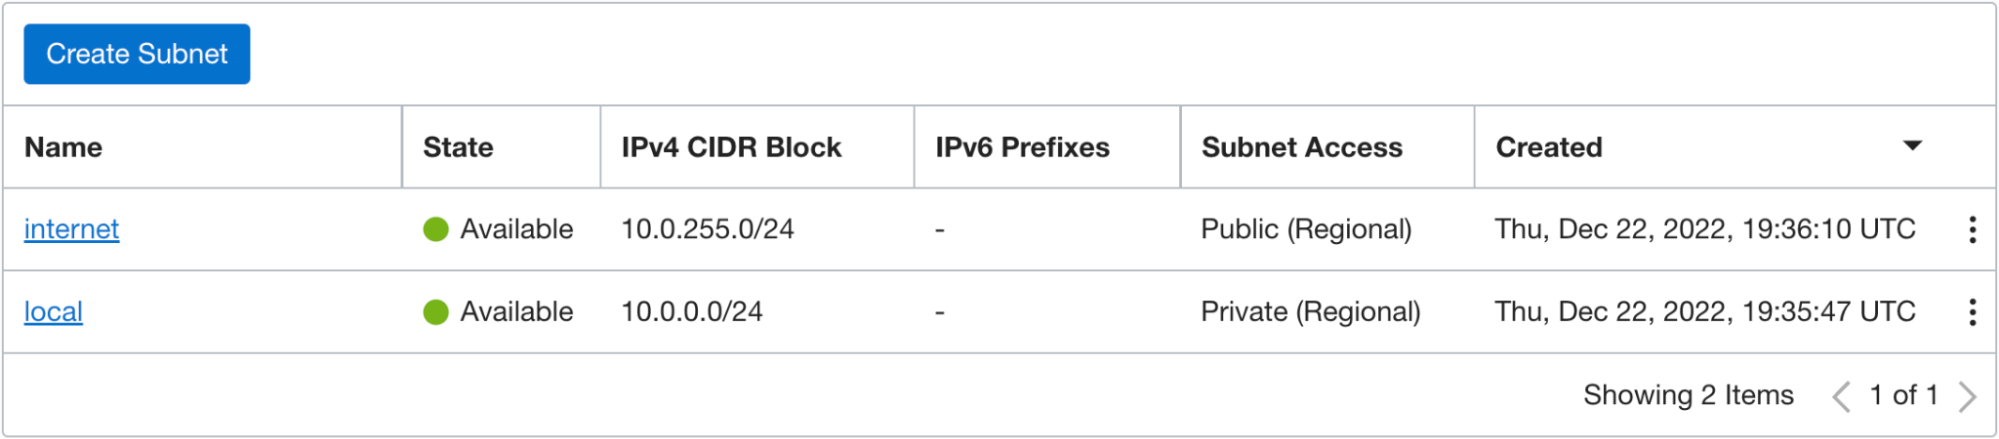Open the internet subnet link
The image size is (1999, 439).
coord(72,229)
